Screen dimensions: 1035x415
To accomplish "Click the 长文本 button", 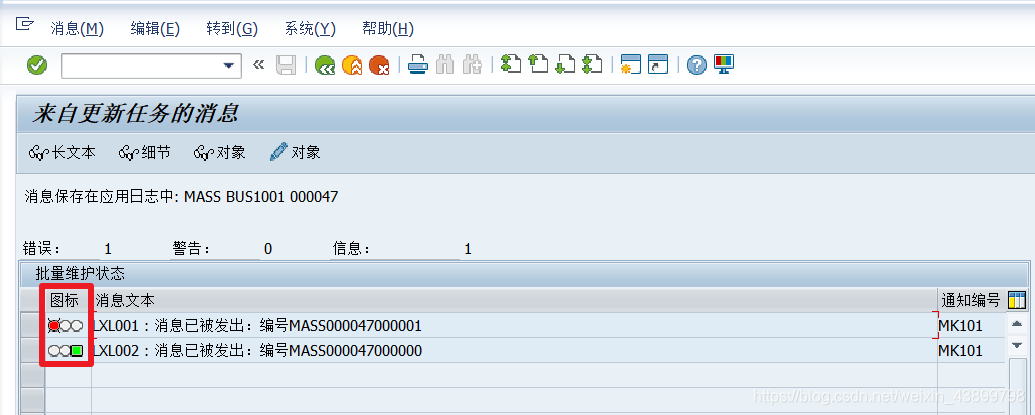I will (63, 152).
